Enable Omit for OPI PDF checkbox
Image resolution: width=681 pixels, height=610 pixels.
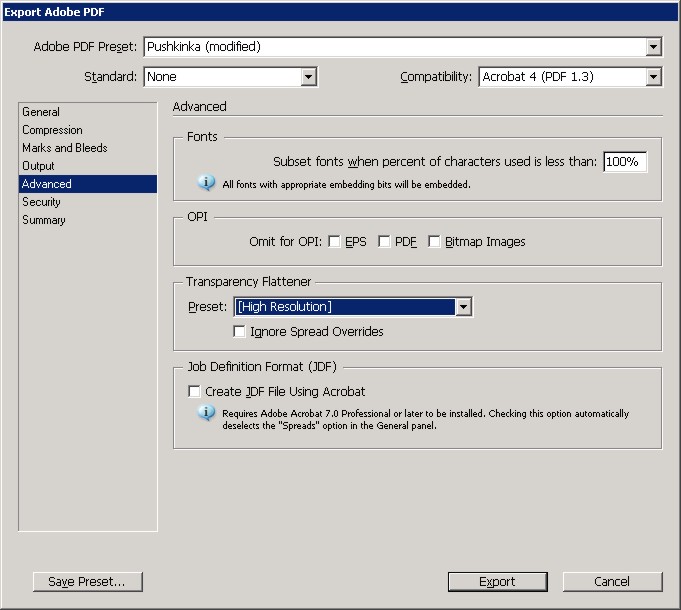(384, 241)
